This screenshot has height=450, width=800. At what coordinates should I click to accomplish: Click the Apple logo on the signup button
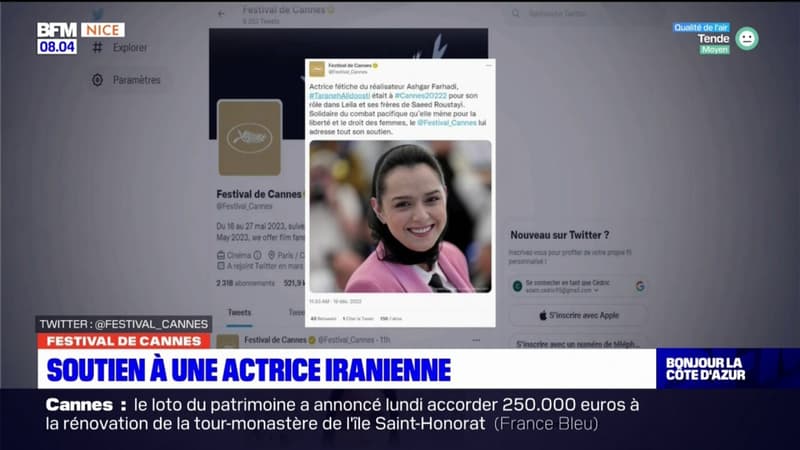click(x=543, y=315)
